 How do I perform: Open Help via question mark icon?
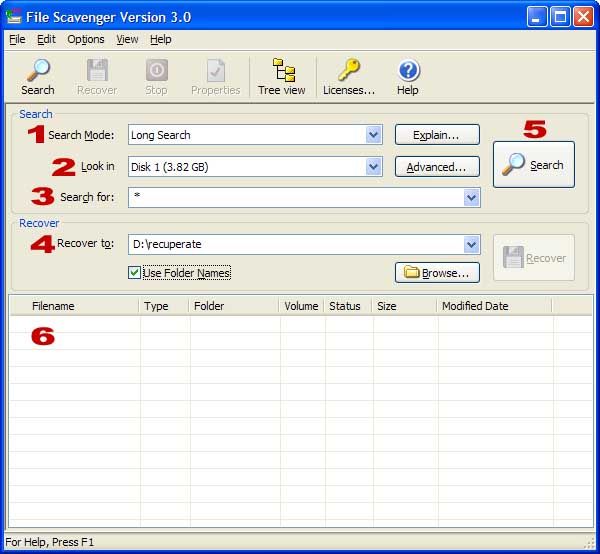[408, 70]
